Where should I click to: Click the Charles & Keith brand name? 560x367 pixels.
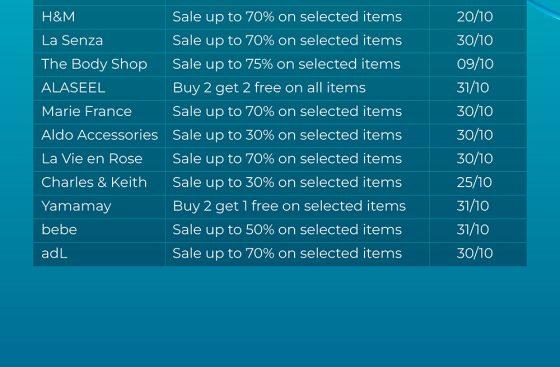point(94,182)
